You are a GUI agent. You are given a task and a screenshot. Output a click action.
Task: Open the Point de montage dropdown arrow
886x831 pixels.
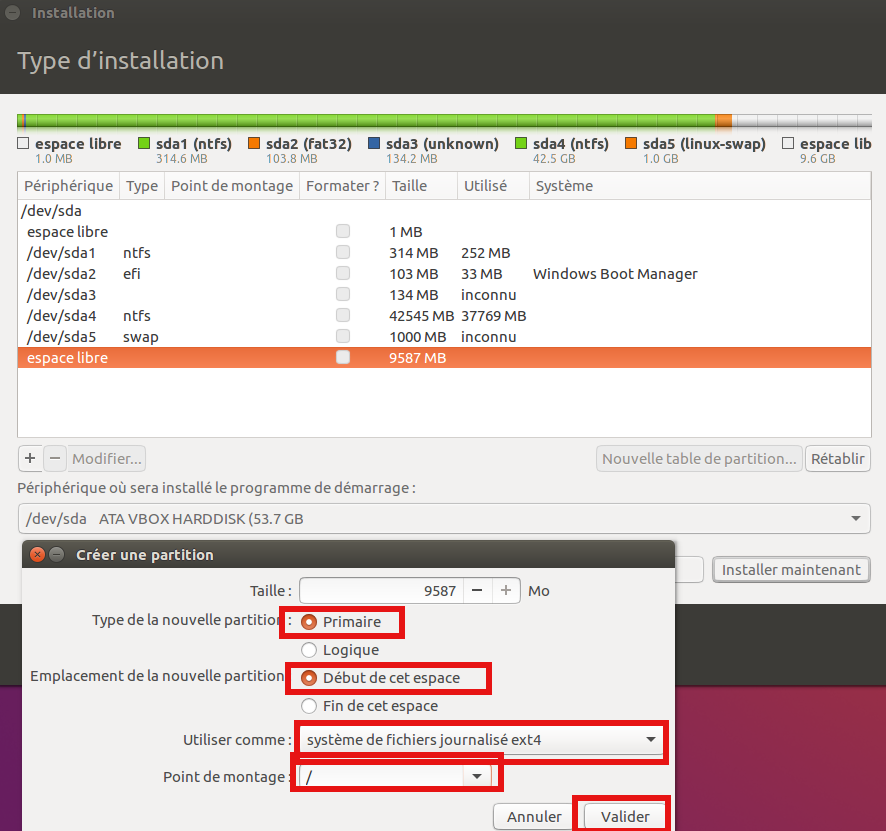click(477, 777)
